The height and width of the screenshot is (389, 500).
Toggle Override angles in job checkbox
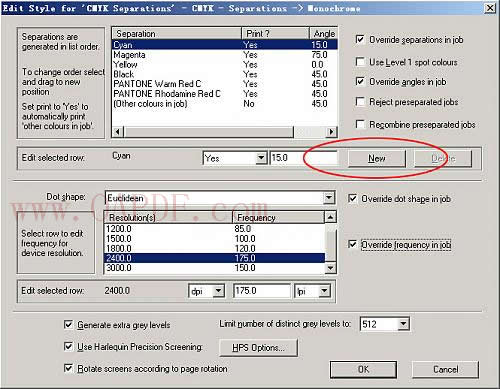(x=360, y=81)
